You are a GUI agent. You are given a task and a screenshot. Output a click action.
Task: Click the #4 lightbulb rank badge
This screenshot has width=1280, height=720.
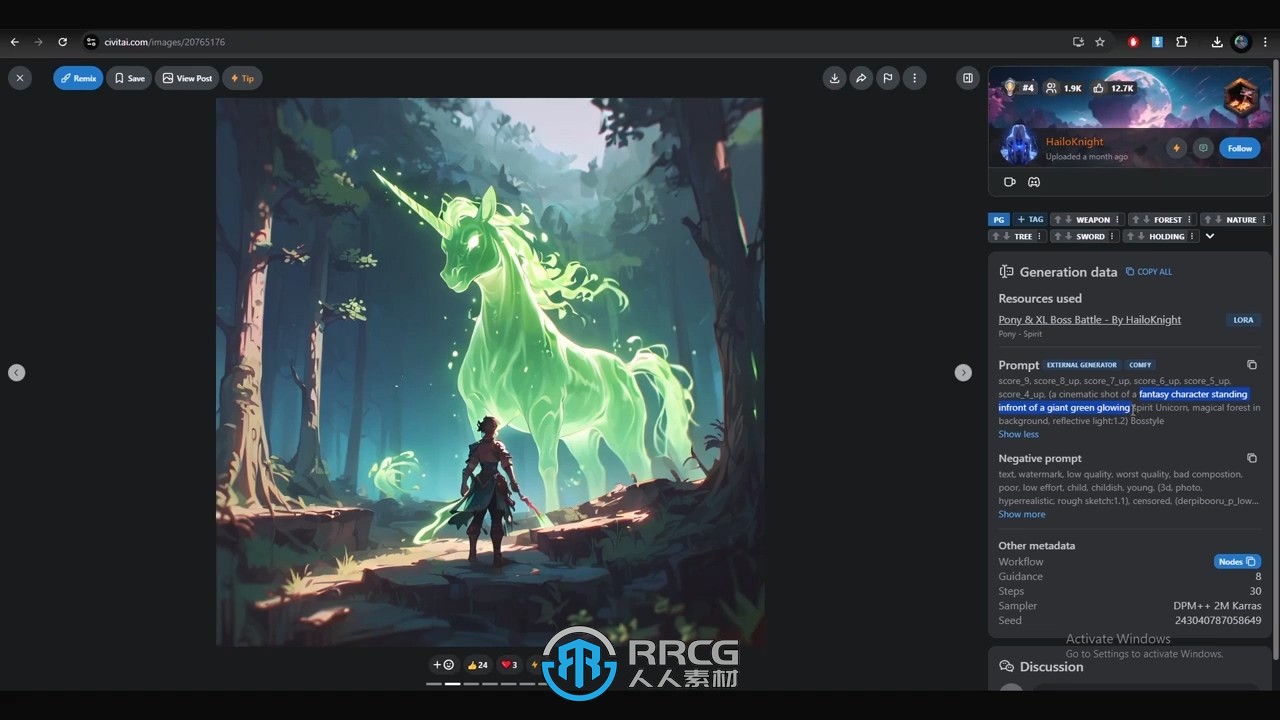(1019, 88)
